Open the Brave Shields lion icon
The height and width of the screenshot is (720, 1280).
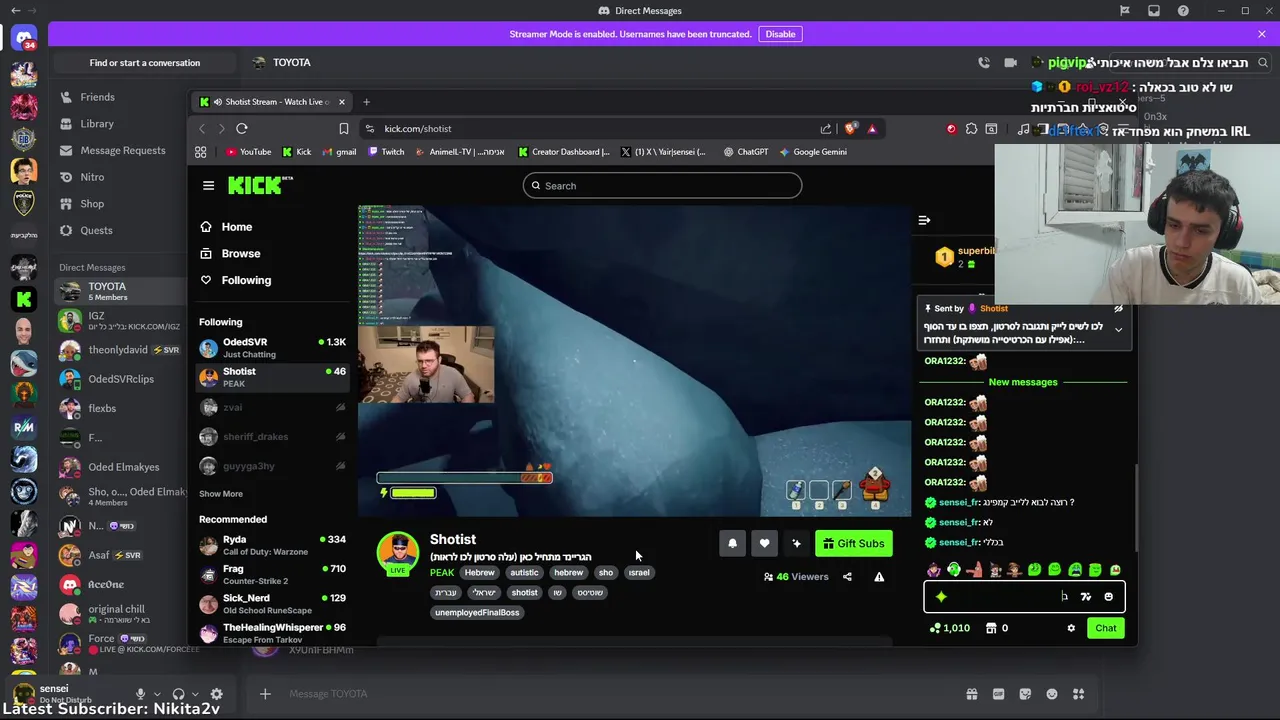click(850, 128)
